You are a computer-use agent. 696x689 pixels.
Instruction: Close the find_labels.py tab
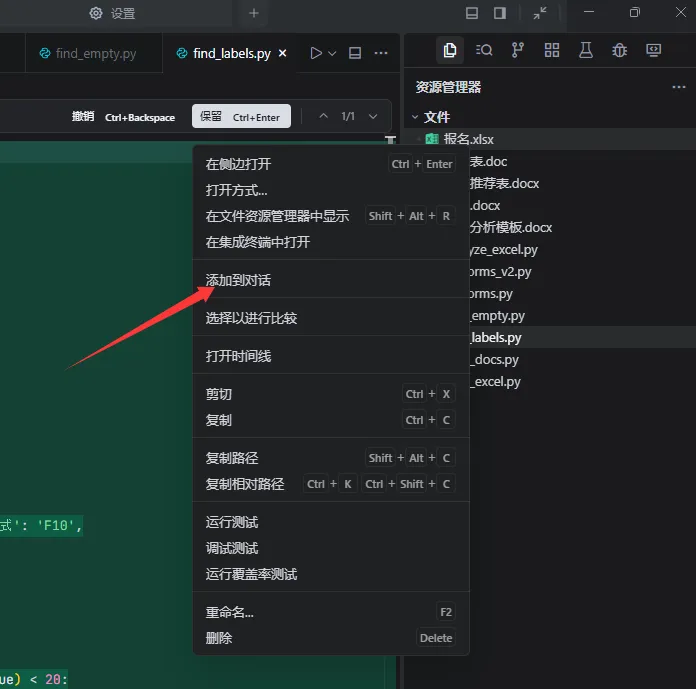pyautogui.click(x=282, y=53)
